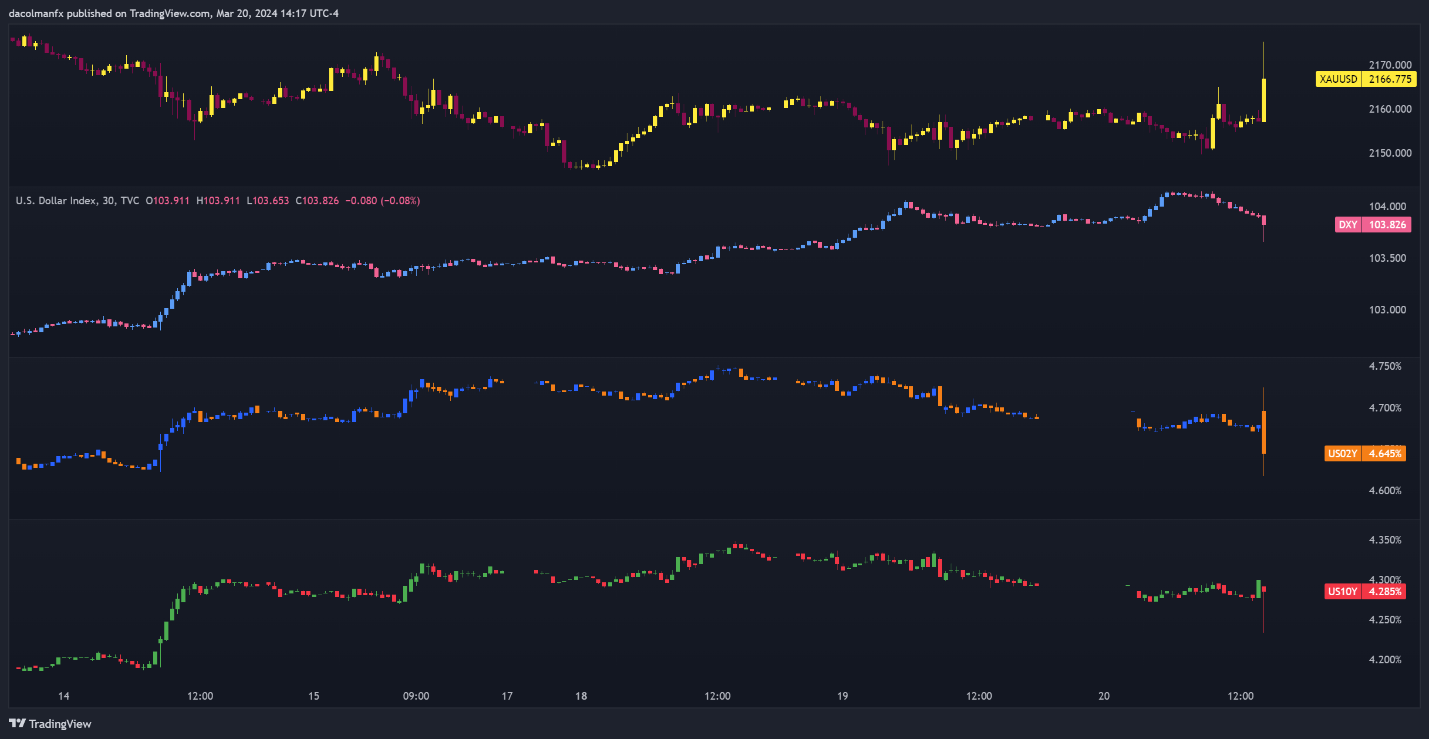Select the 09:00 time axis label

(x=416, y=696)
